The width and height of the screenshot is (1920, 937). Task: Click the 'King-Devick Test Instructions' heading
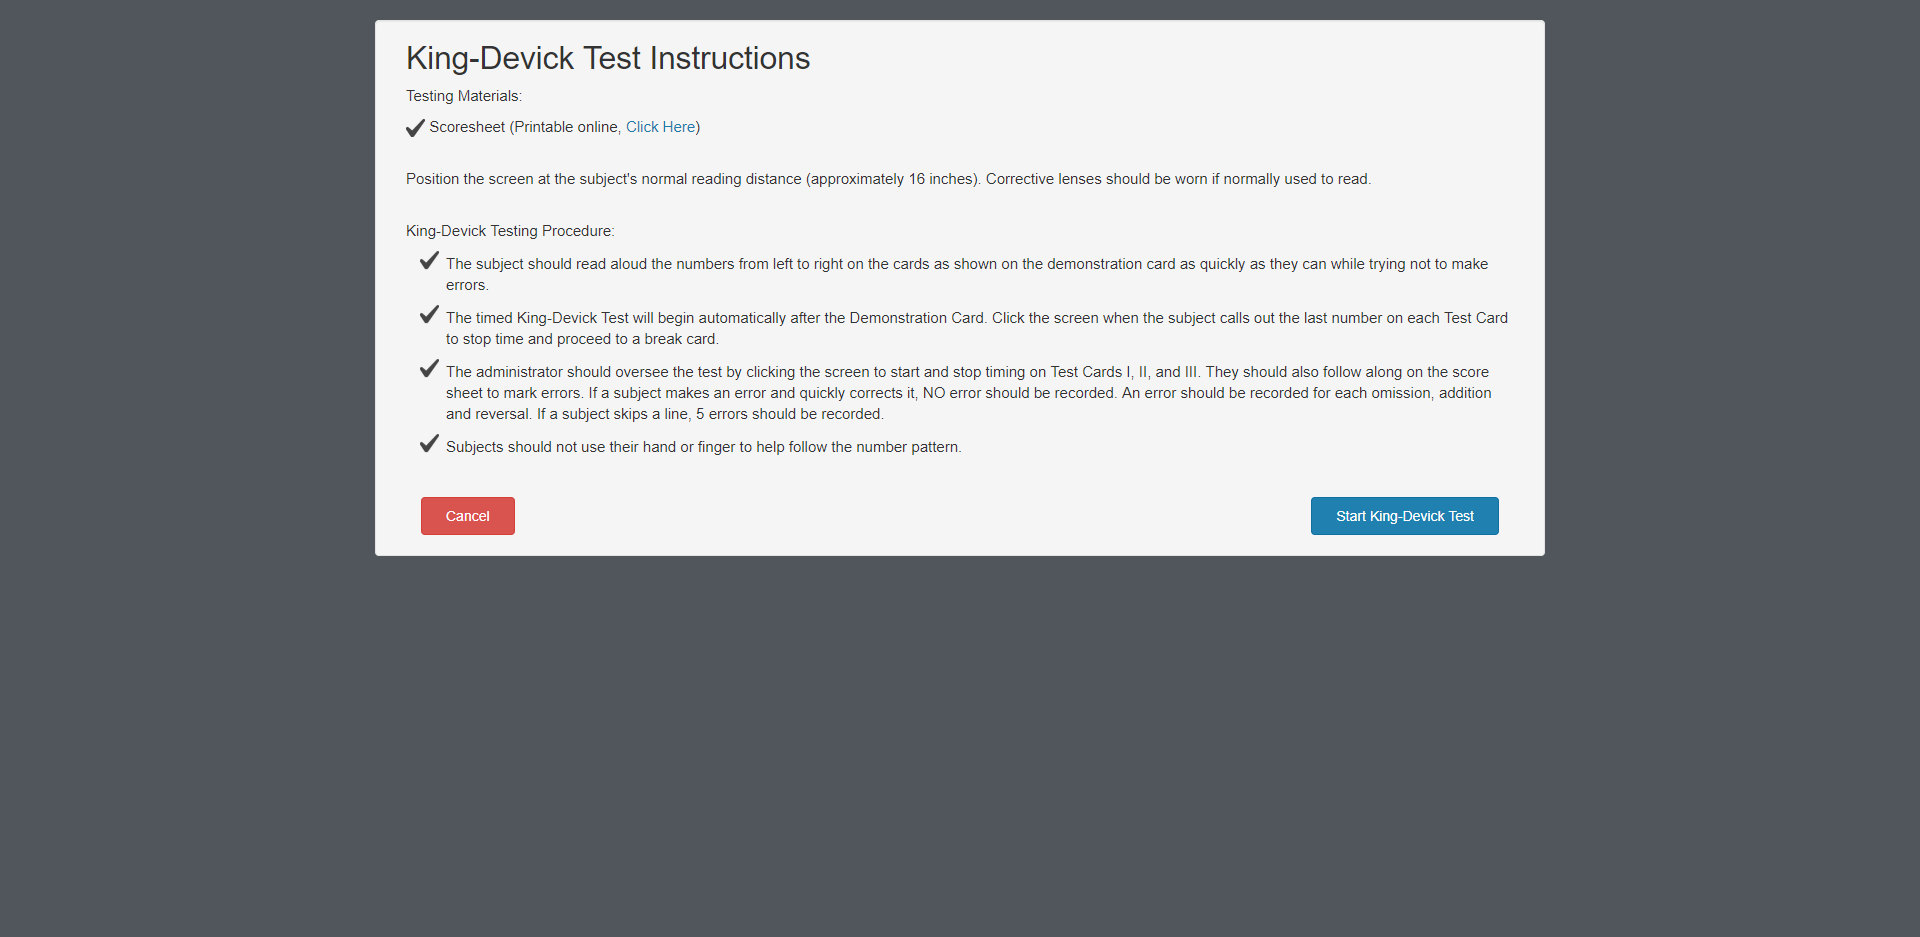point(608,58)
